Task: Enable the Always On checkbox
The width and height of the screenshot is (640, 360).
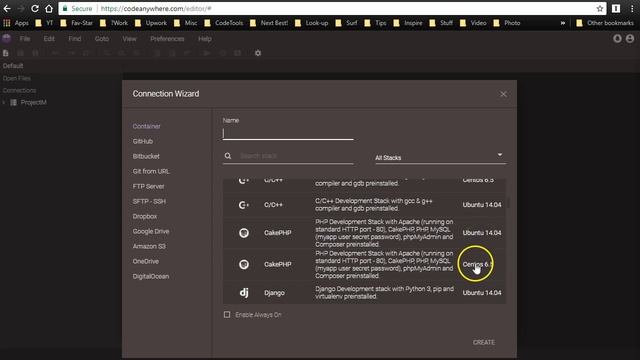Action: [227, 315]
